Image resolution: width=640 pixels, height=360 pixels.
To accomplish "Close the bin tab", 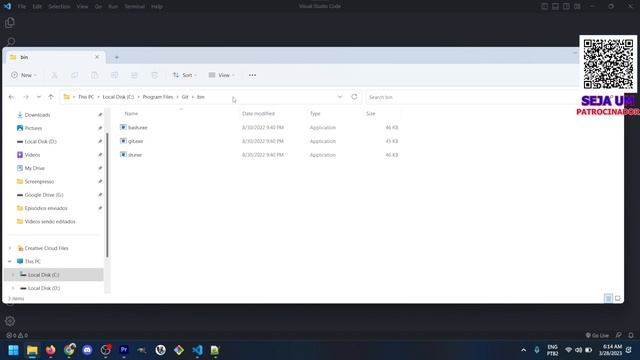I will click(x=97, y=57).
